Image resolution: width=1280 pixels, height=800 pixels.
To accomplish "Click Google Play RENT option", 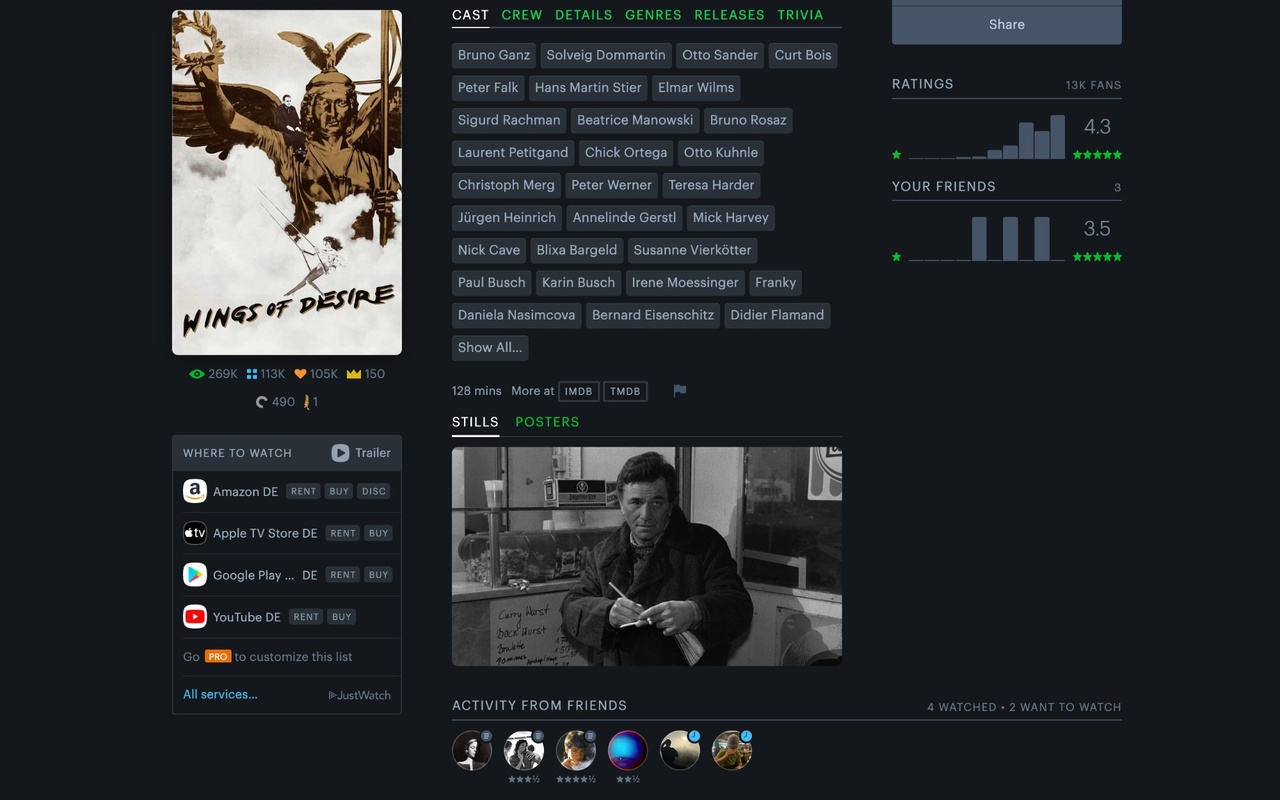I will [343, 575].
